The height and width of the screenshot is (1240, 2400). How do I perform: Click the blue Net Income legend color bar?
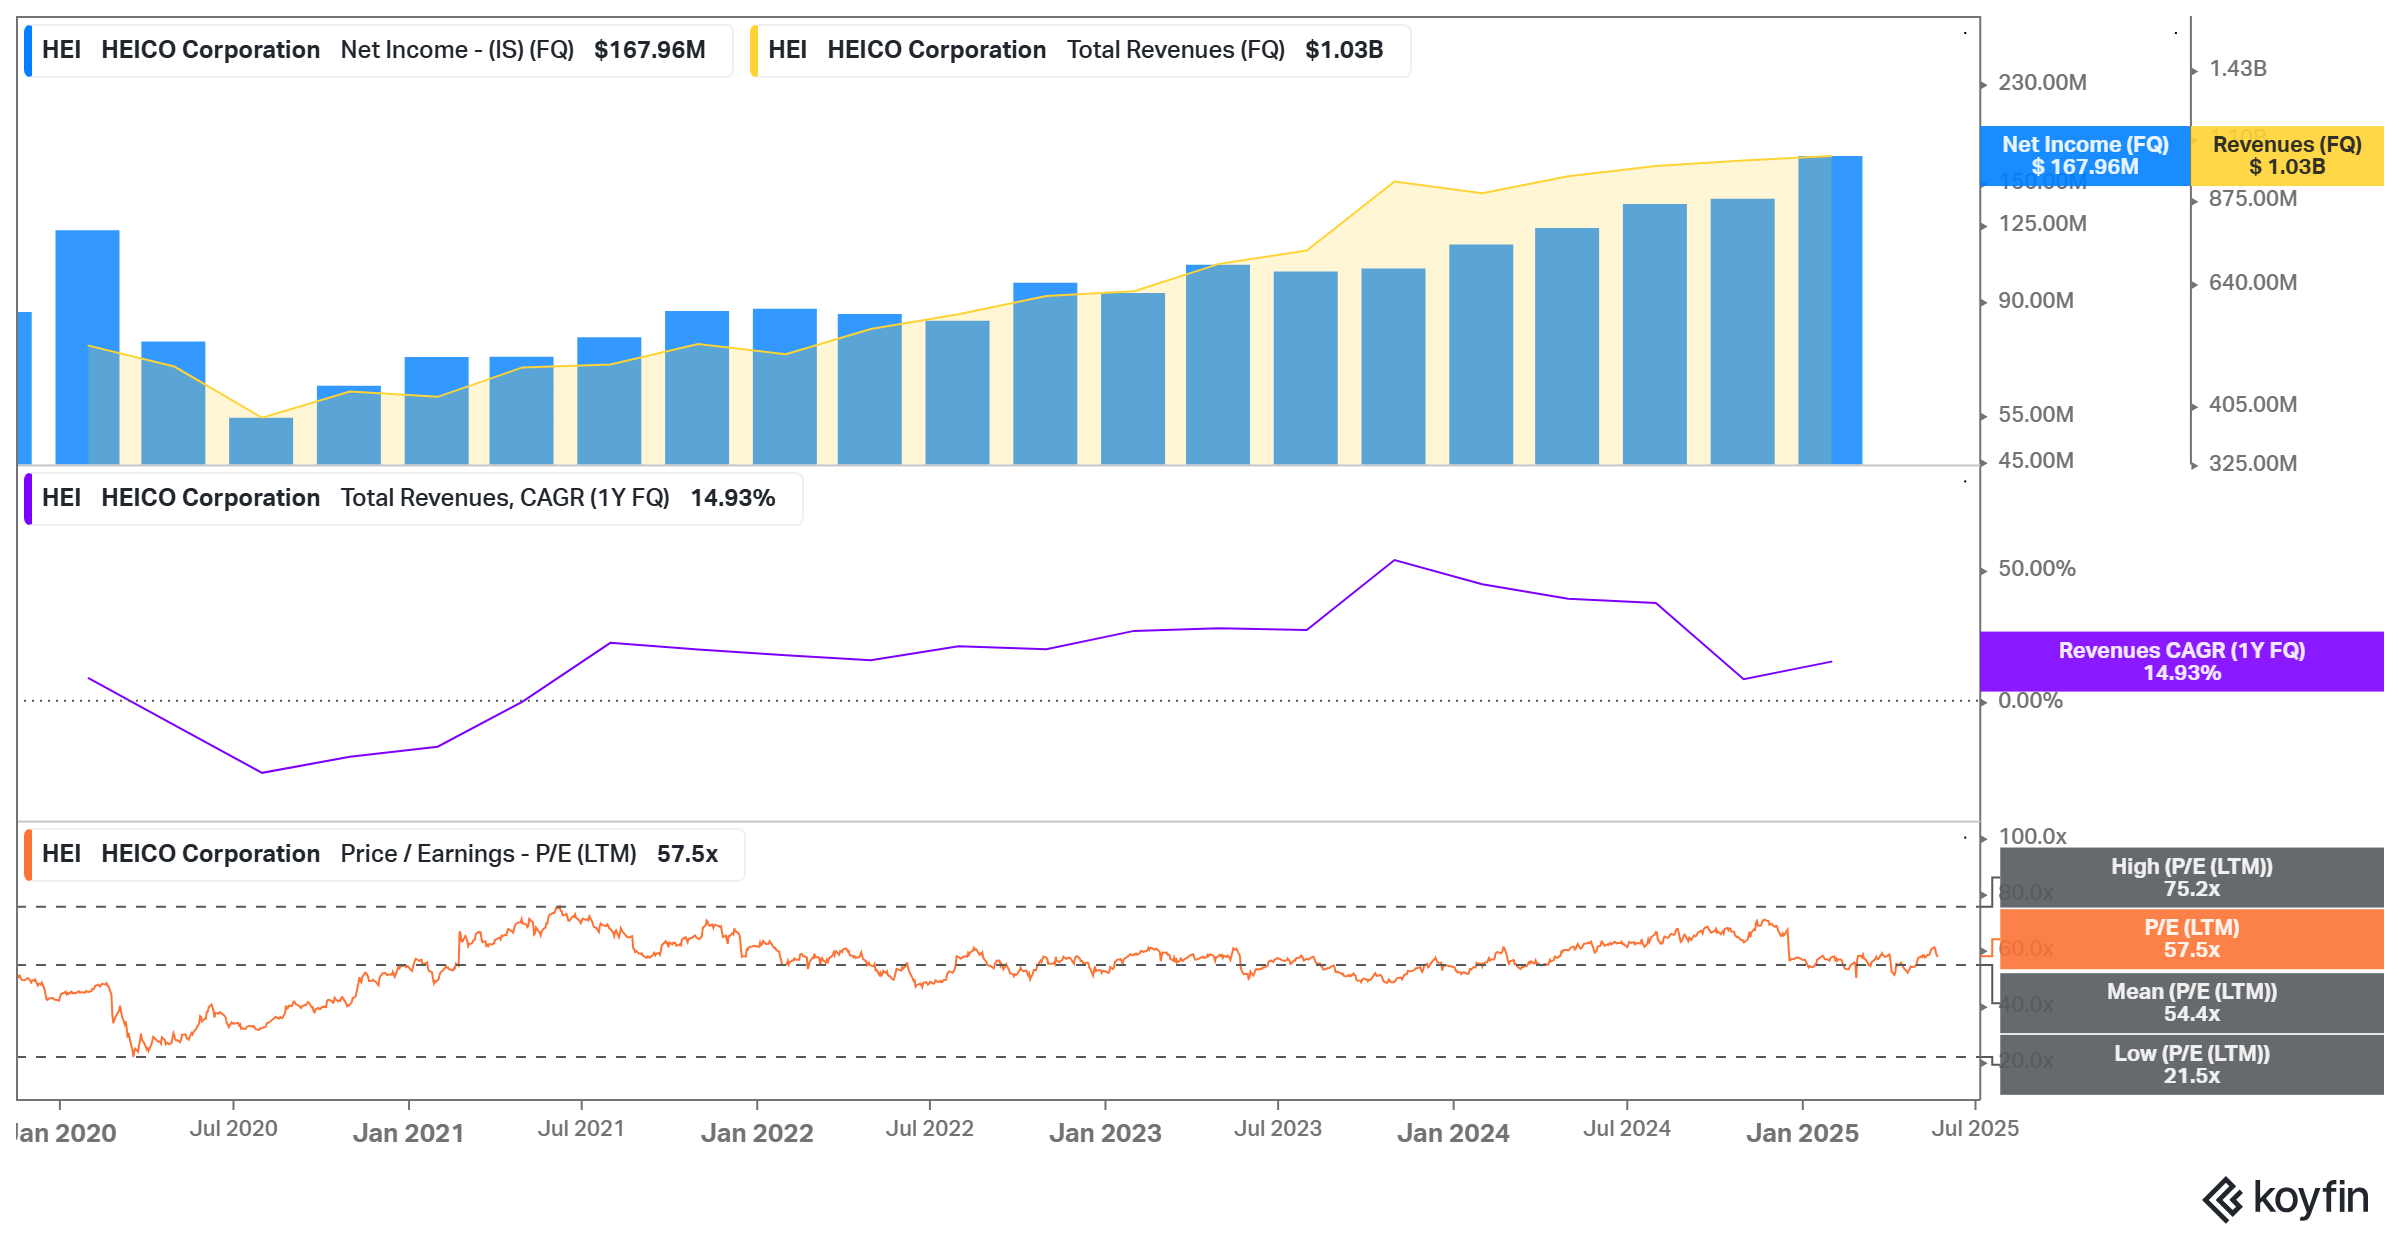[28, 50]
